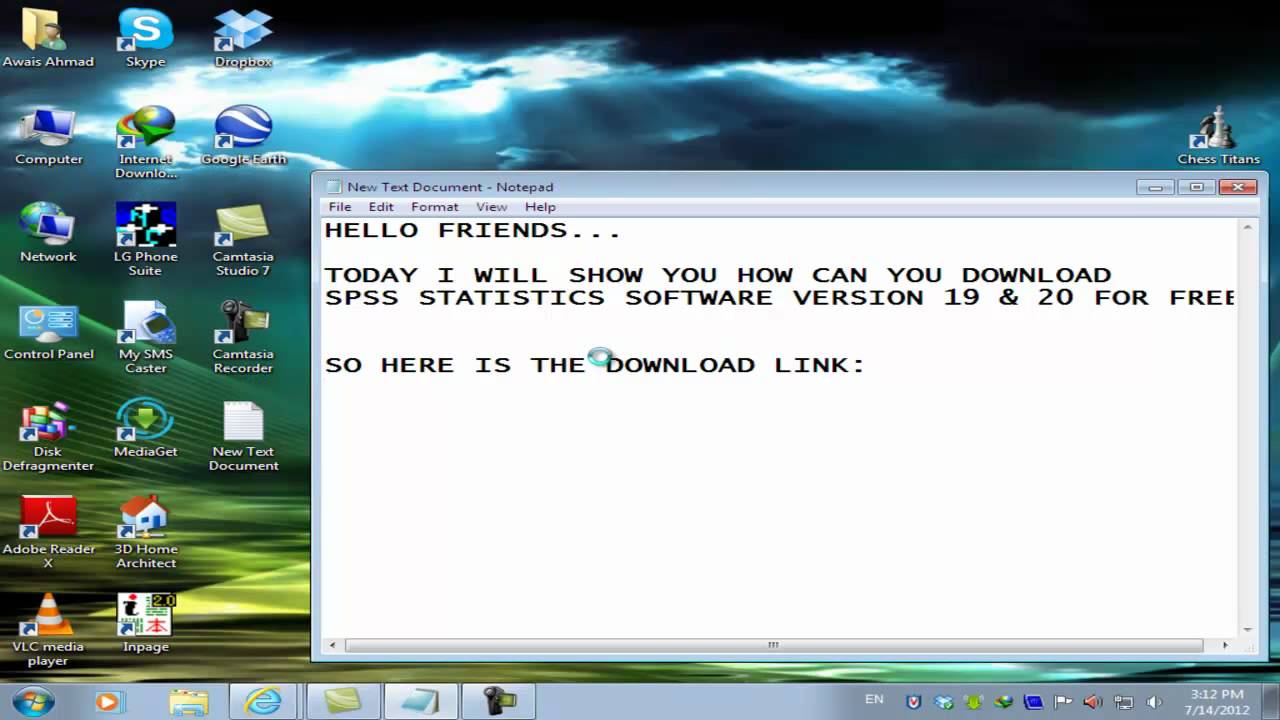The width and height of the screenshot is (1280, 720).
Task: Click Notepad horizontal scrollbar left arrow
Action: point(334,646)
